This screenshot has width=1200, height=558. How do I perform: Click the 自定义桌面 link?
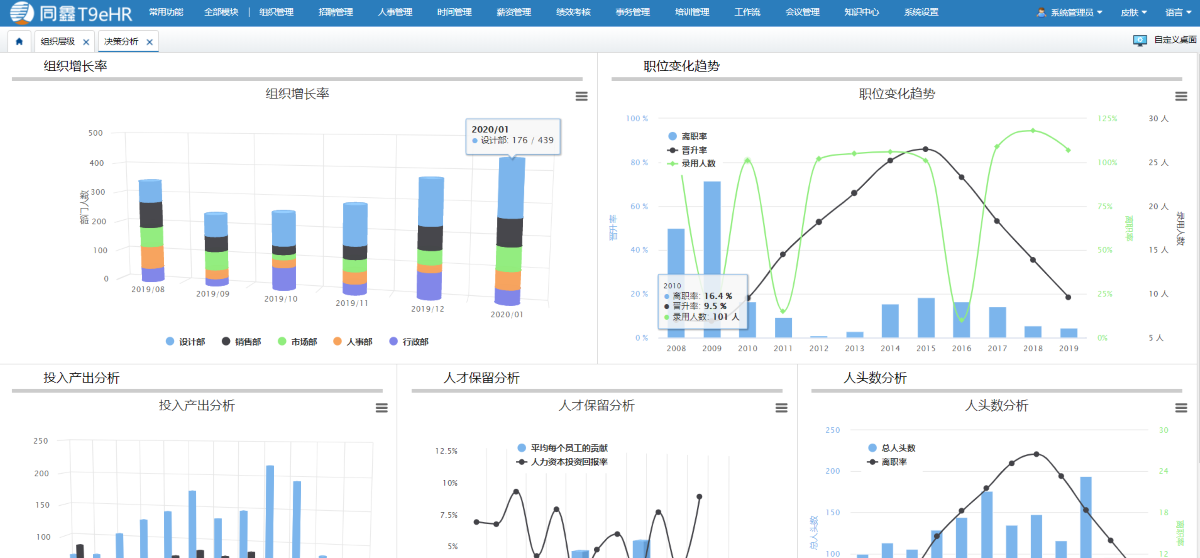coord(1174,41)
